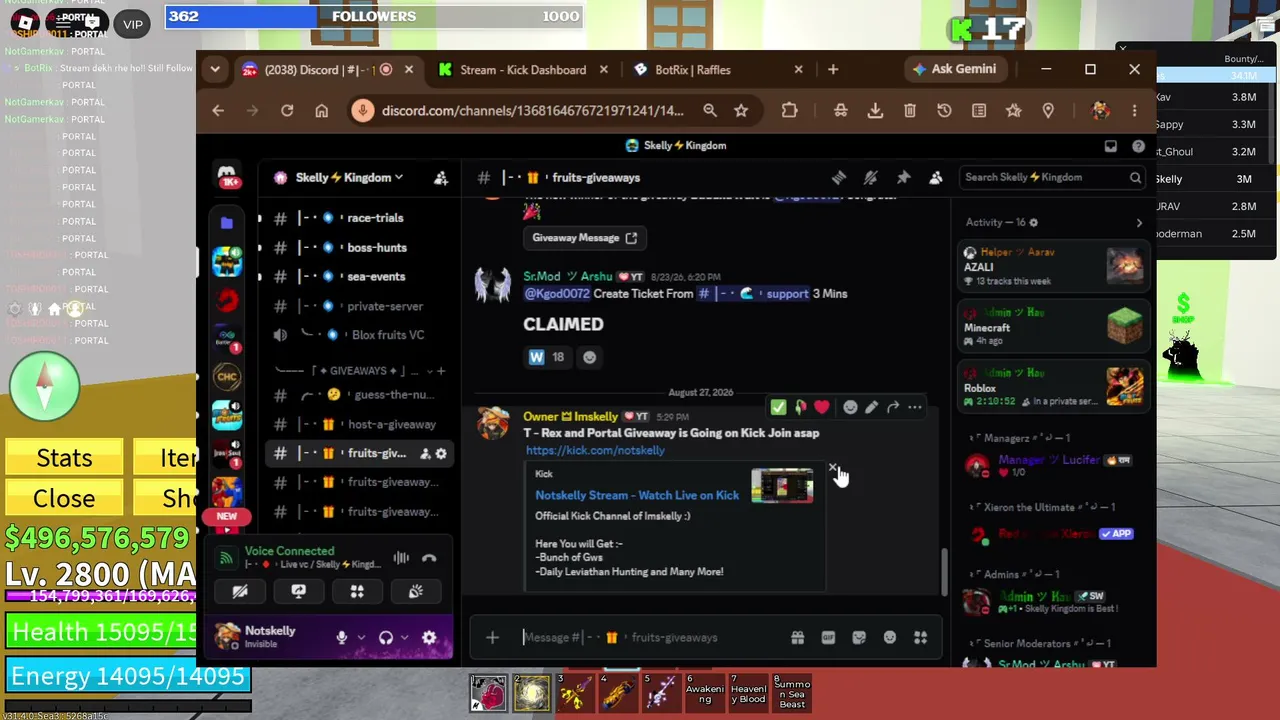The height and width of the screenshot is (720, 1280).
Task: Open Chrome tab search dropdown
Action: coord(215,69)
